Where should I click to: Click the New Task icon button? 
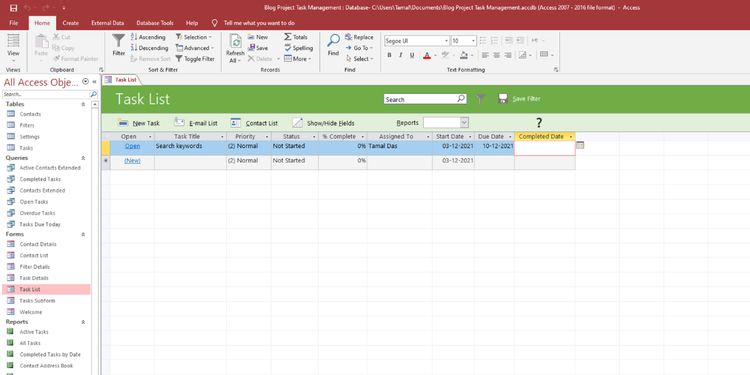pos(123,123)
